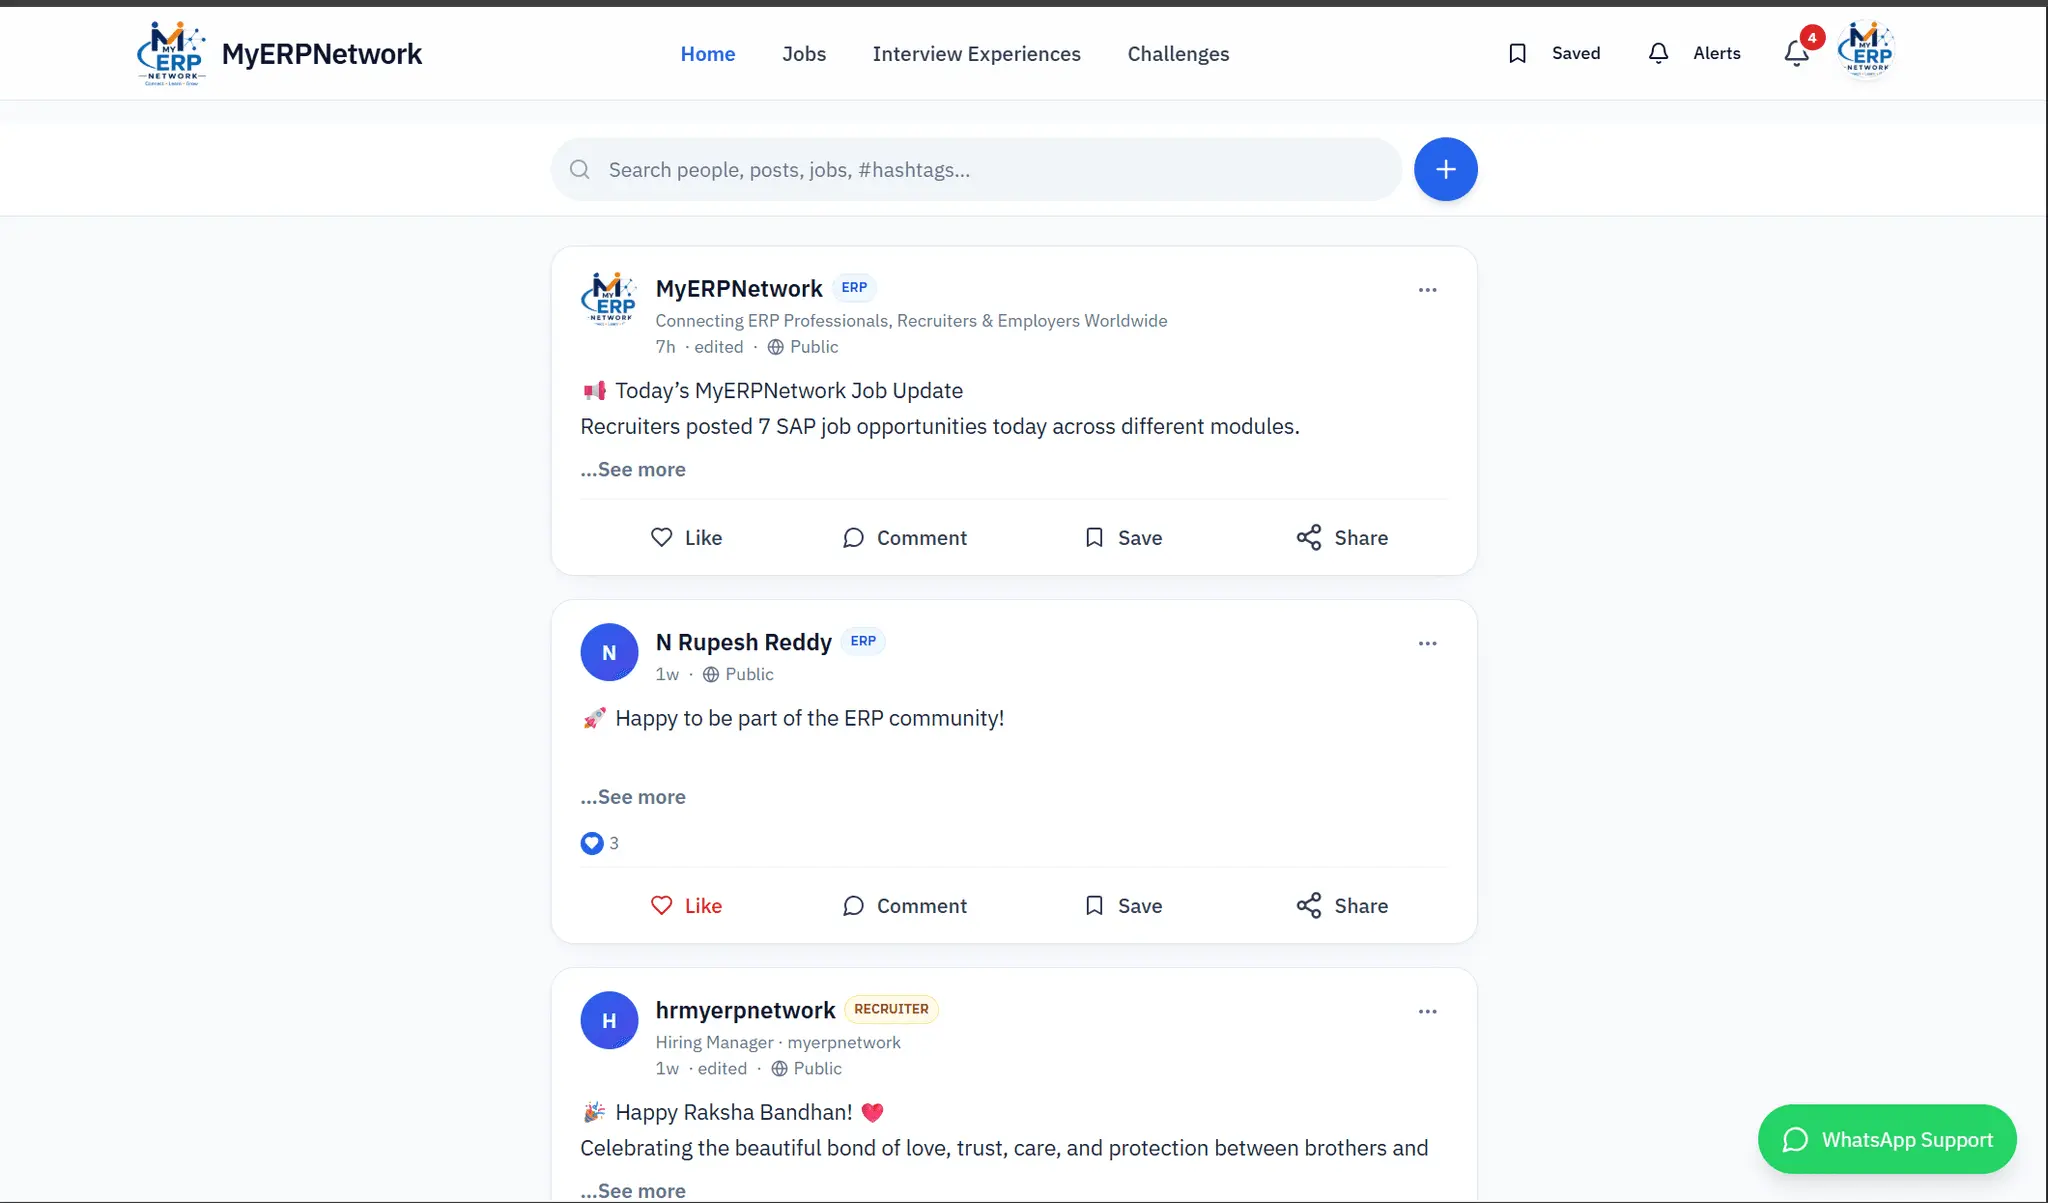2048x1203 pixels.
Task: Click the MyERPNetwork logo in header
Action: [172, 53]
